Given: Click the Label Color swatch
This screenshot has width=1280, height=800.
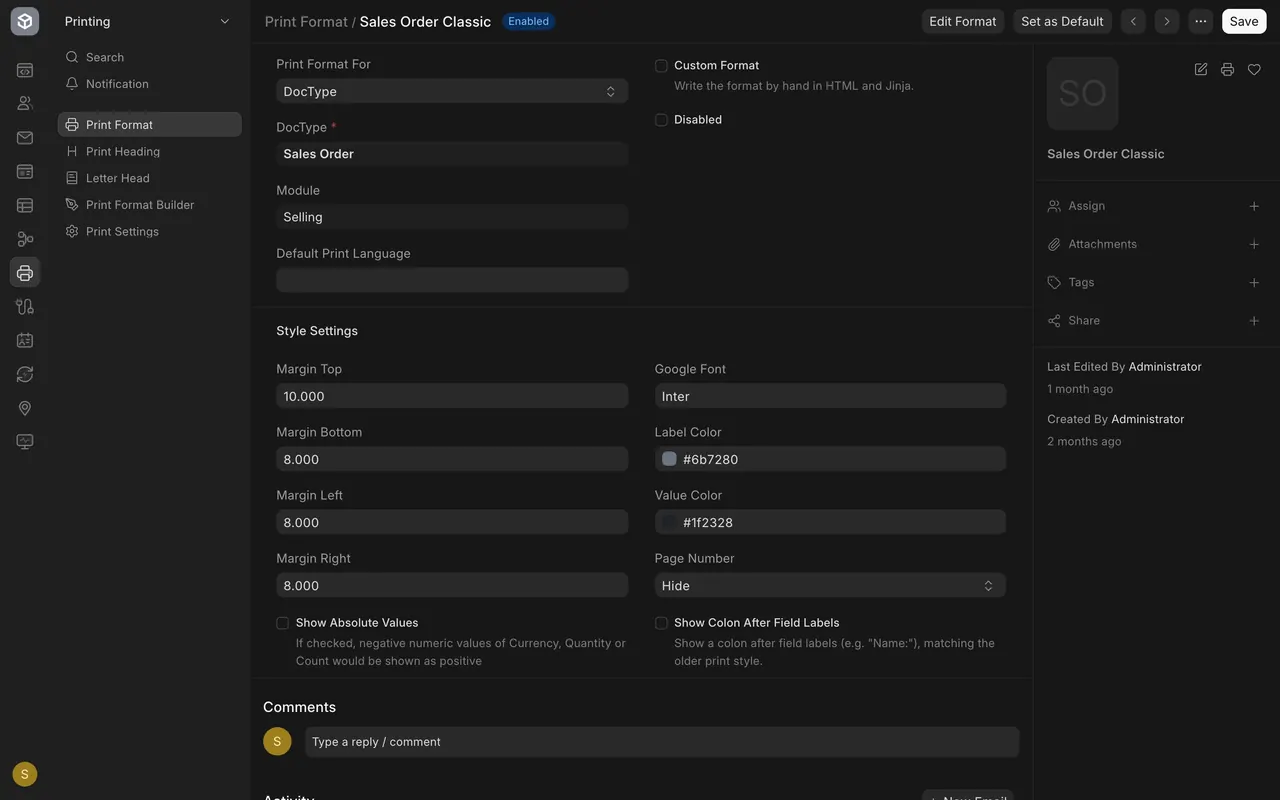Looking at the screenshot, I should pyautogui.click(x=669, y=459).
